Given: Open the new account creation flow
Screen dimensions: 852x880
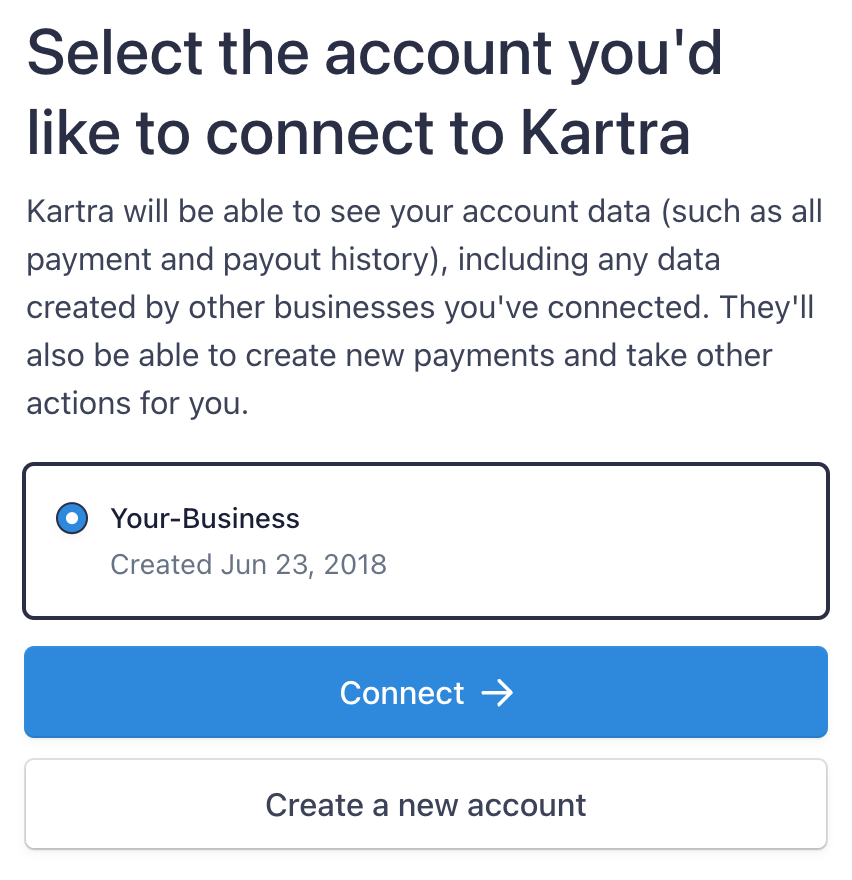Looking at the screenshot, I should (426, 804).
